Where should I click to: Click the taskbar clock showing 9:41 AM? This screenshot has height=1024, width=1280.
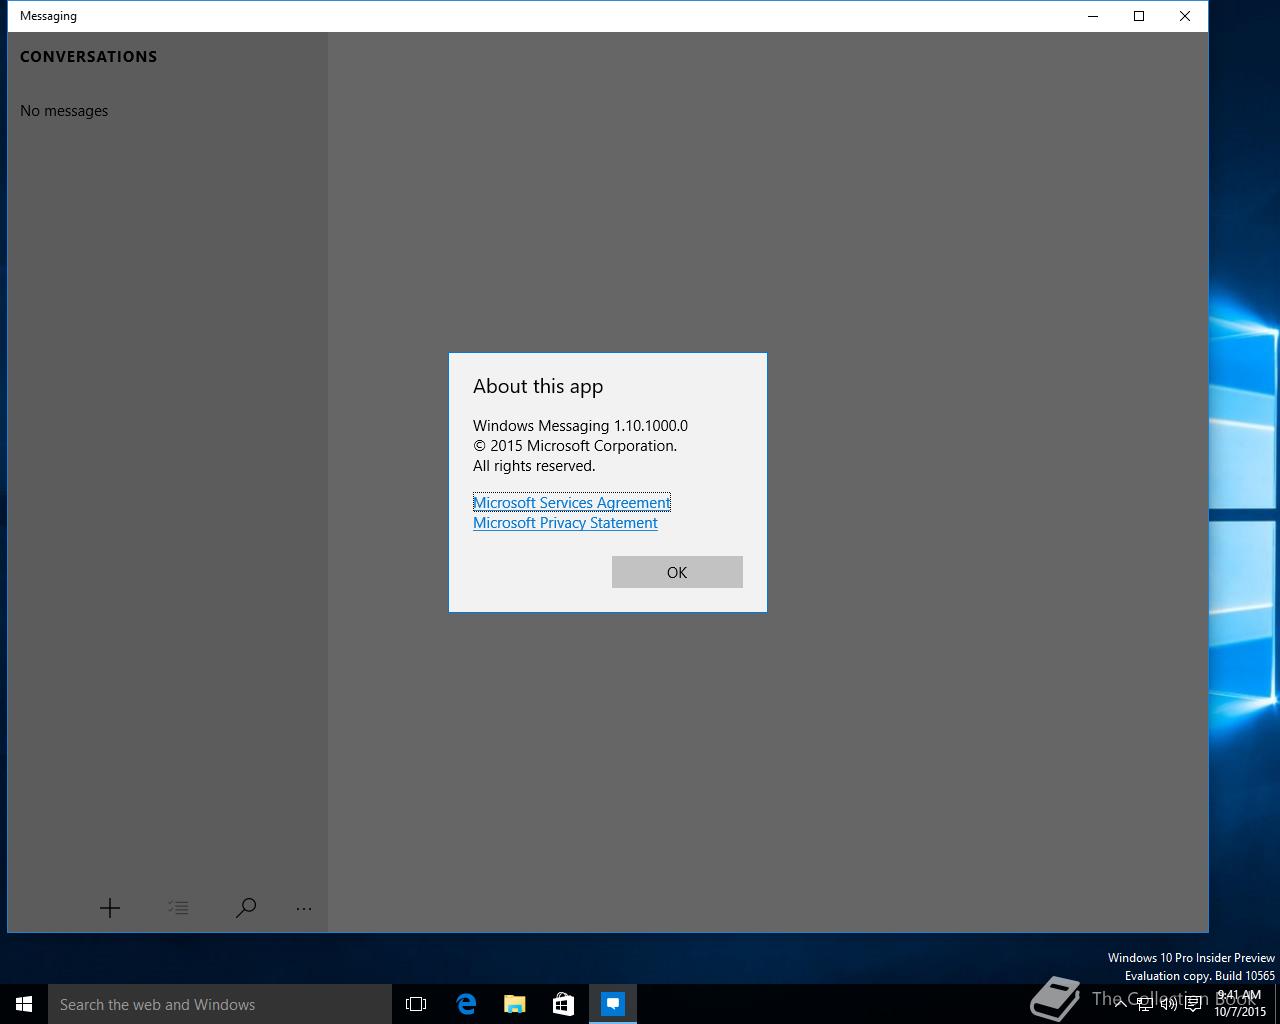[1240, 1003]
